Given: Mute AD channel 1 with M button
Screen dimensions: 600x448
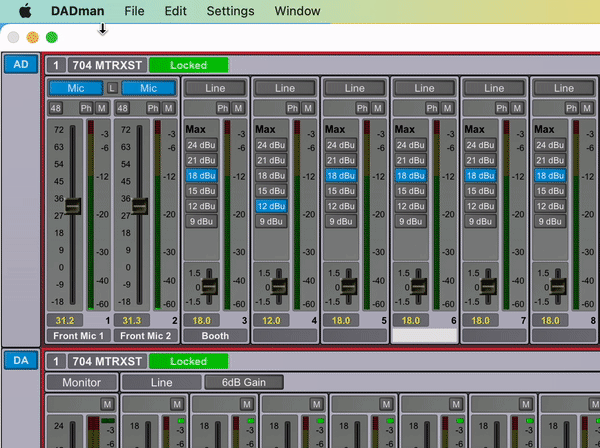Looking at the screenshot, I should coord(102,108).
